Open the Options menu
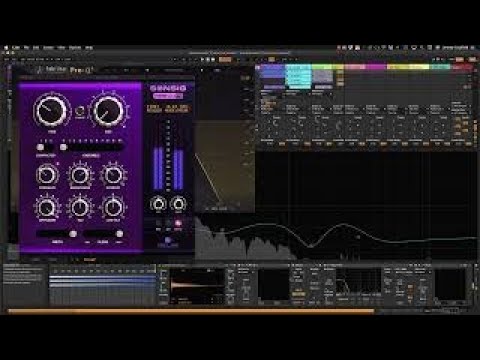The width and height of the screenshot is (480, 360). coord(75,48)
